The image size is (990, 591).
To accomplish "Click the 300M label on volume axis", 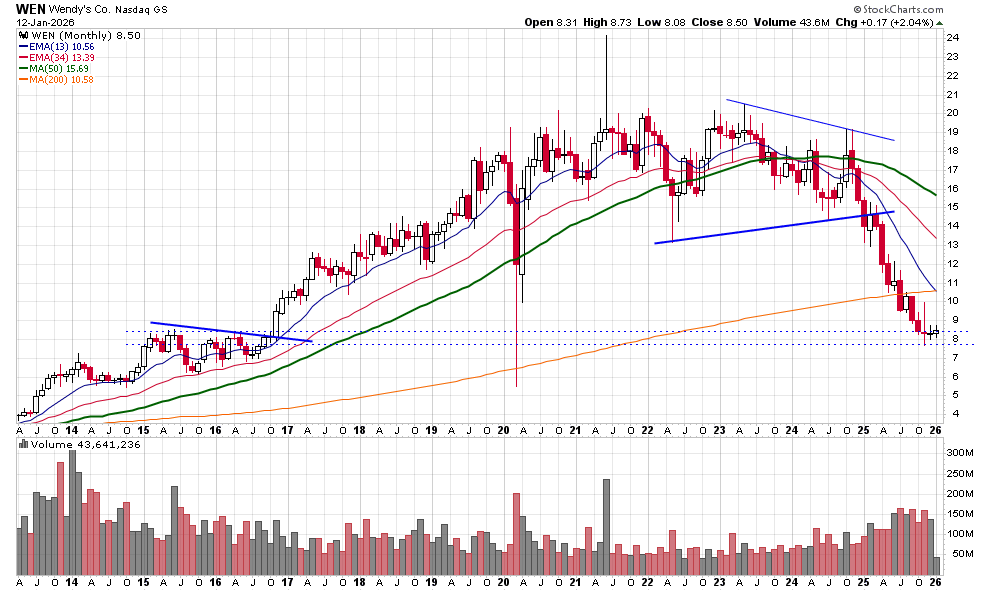I will [959, 453].
